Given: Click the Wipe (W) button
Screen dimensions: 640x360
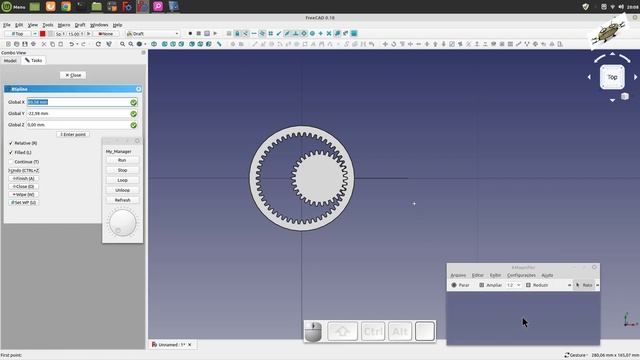Looking at the screenshot, I should click(24, 195).
